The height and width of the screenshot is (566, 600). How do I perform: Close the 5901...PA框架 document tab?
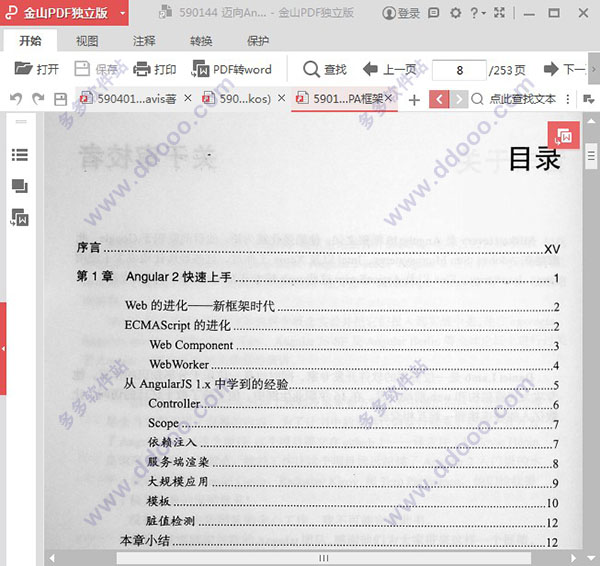(x=388, y=98)
